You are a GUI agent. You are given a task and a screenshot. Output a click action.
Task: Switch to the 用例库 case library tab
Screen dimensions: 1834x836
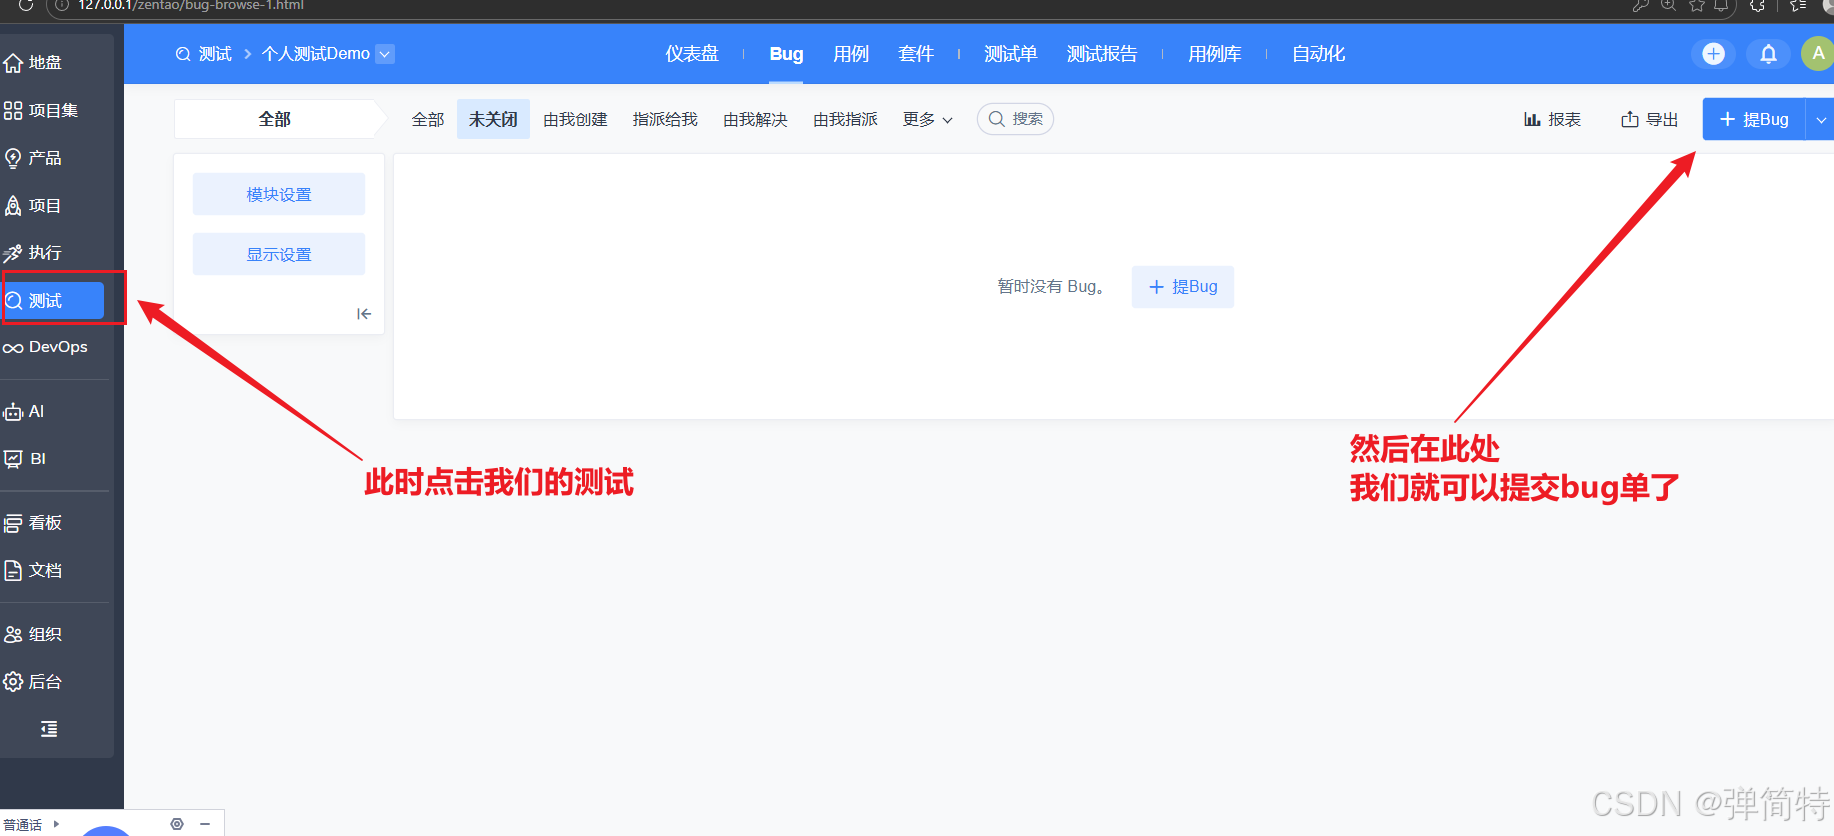tap(1215, 54)
